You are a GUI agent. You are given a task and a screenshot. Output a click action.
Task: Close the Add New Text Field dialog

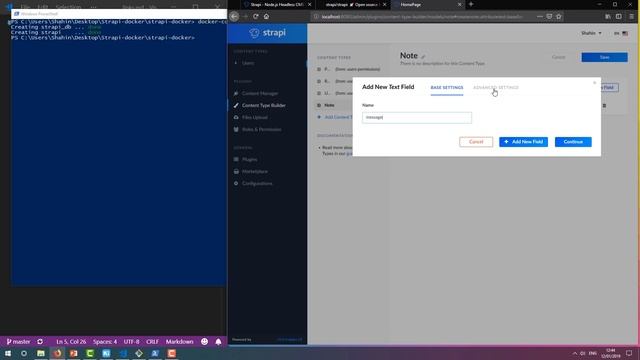594,83
